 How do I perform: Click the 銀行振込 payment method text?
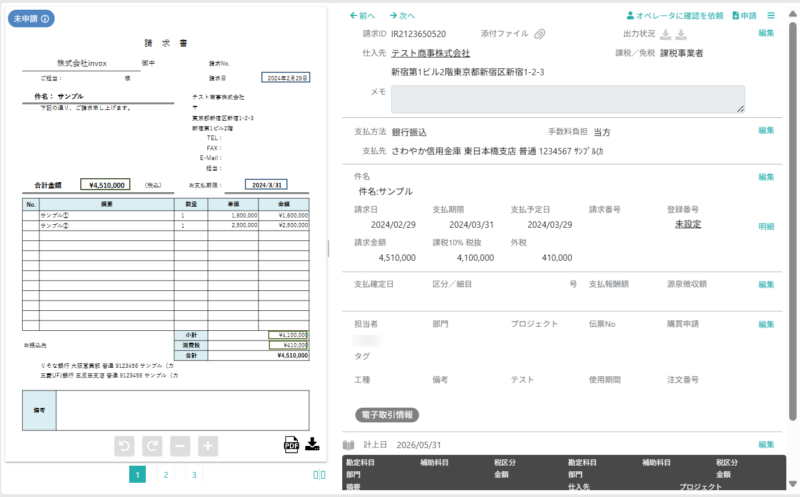tap(409, 133)
